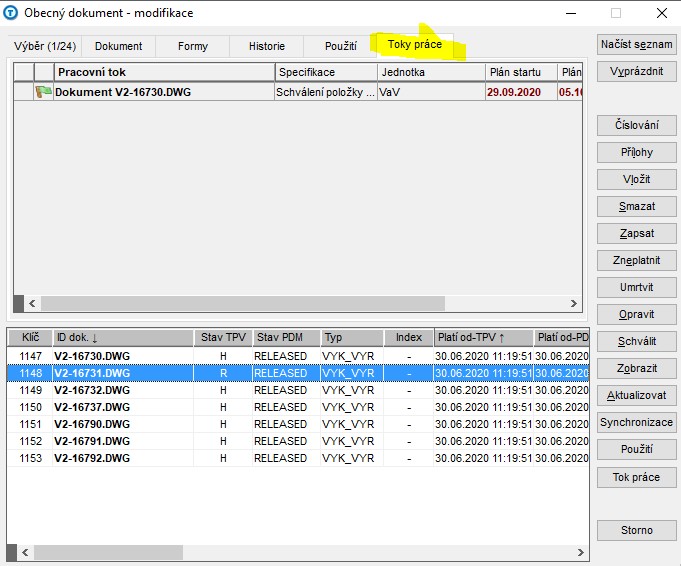The height and width of the screenshot is (566, 681).
Task: Click the Schválení položky specification cell
Action: pos(325,92)
